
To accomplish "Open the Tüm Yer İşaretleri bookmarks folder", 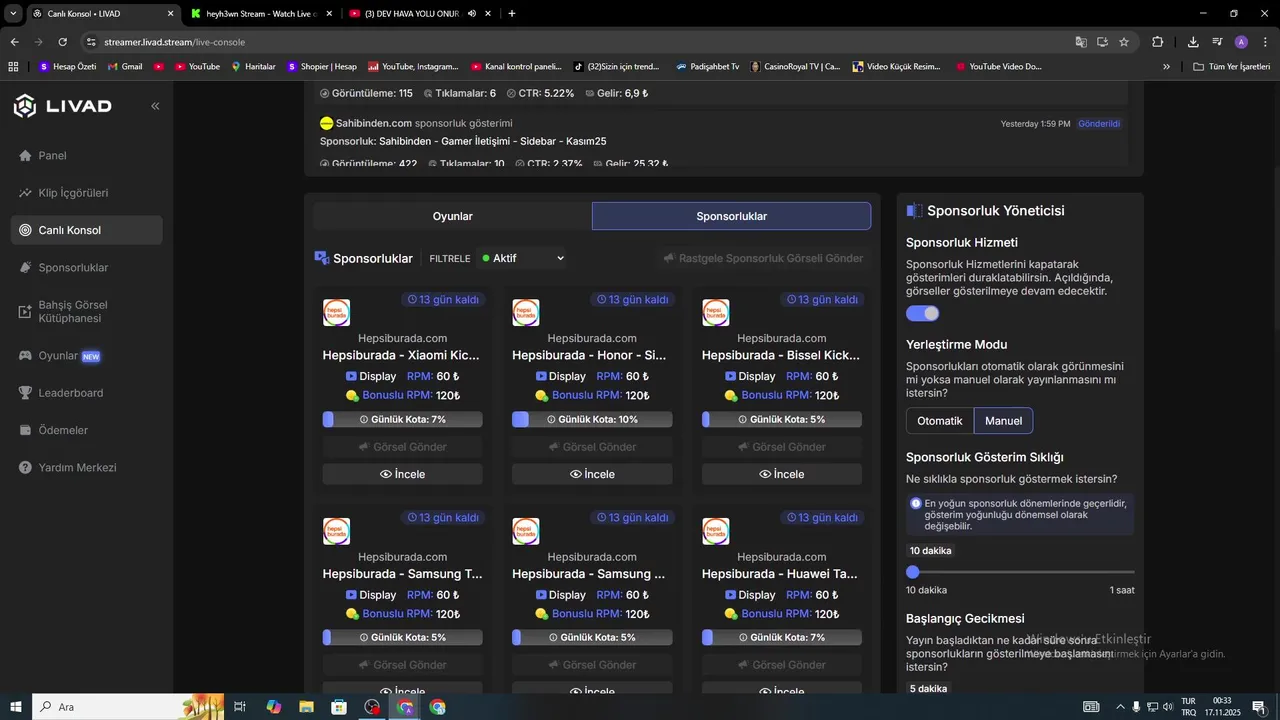I will [1231, 67].
